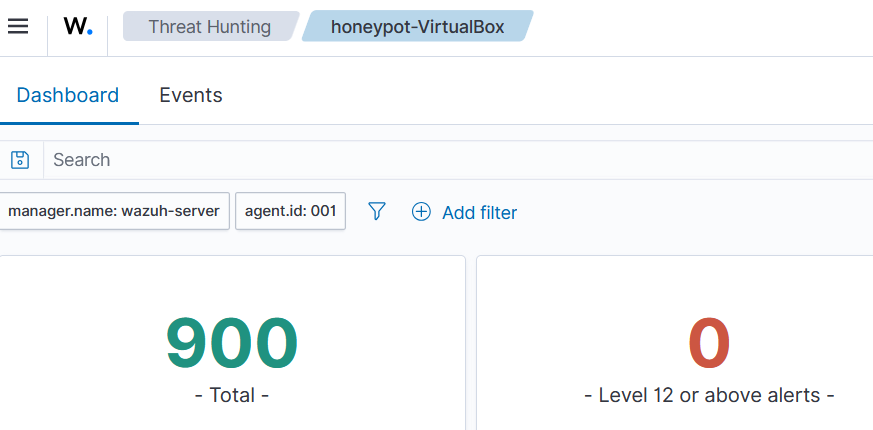This screenshot has height=430, width=873.
Task: Open the filter options funnel icon
Action: (x=377, y=212)
